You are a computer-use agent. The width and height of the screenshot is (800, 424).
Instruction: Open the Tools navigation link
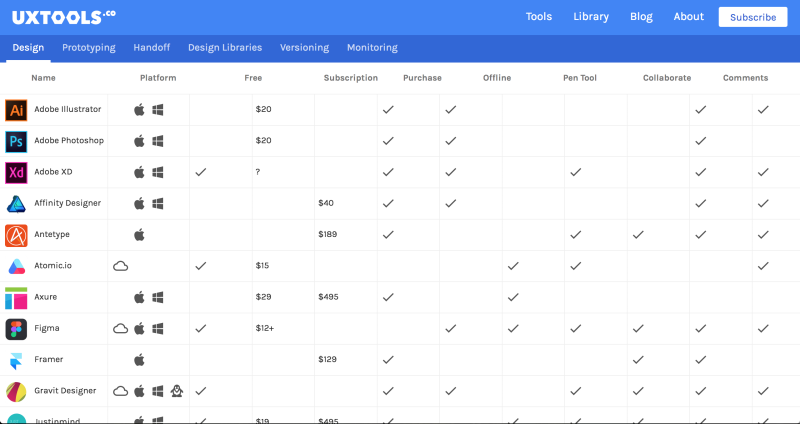click(539, 17)
